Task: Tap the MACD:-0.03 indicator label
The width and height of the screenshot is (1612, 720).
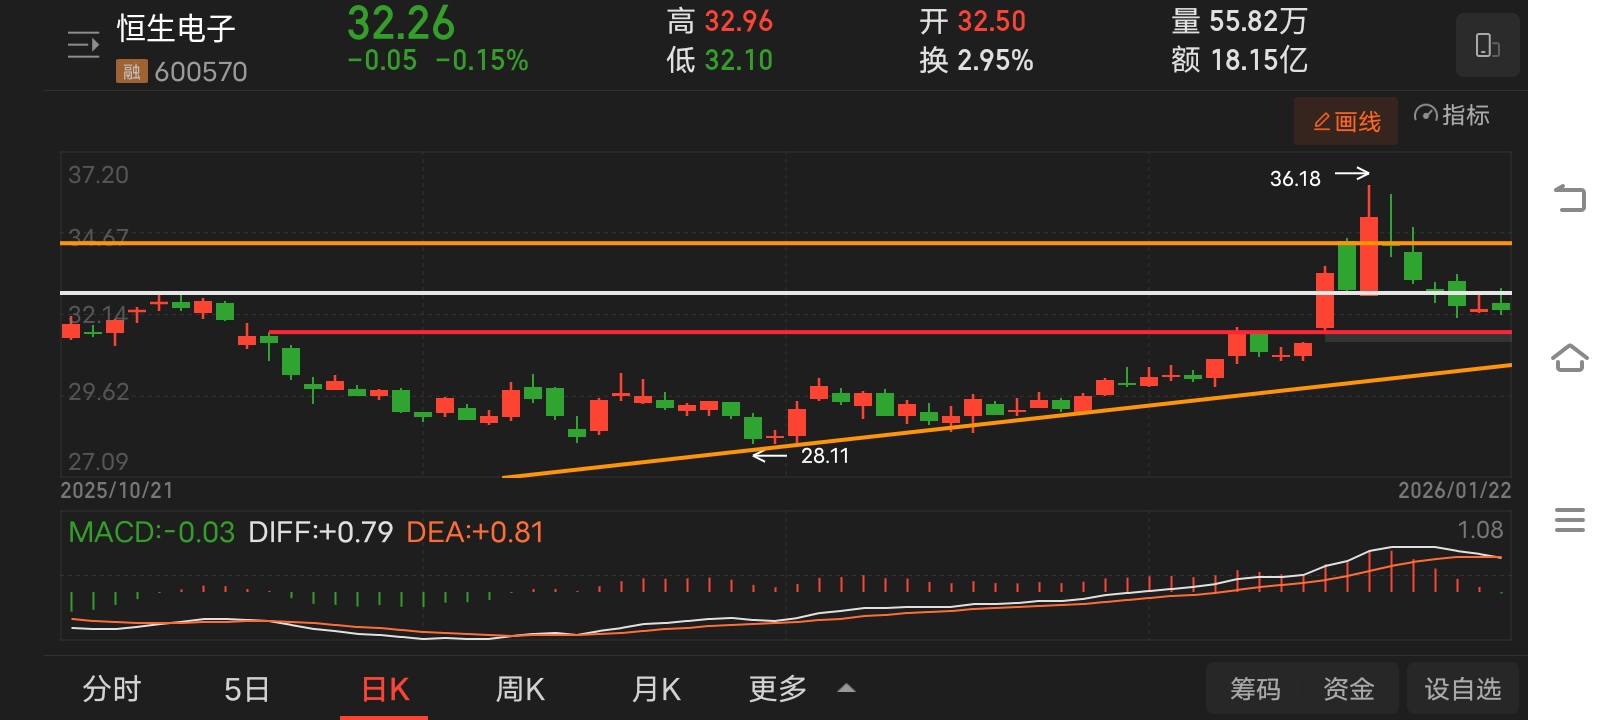Action: pos(152,532)
